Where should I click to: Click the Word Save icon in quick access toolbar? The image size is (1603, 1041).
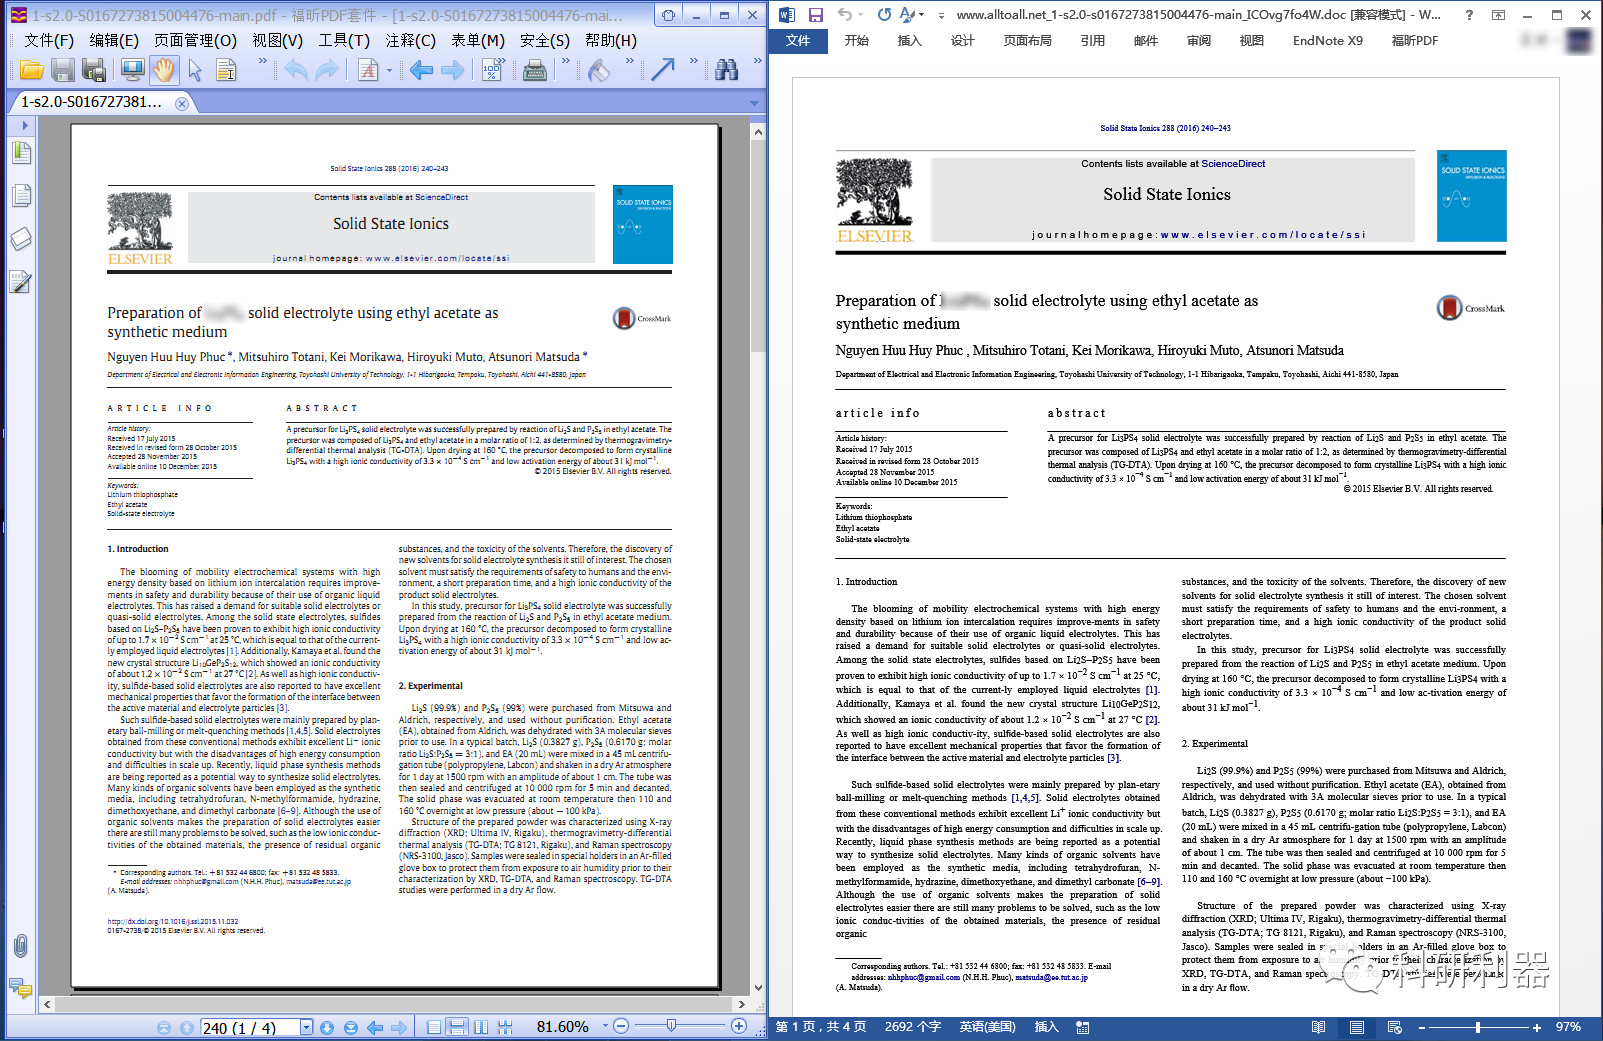click(816, 15)
